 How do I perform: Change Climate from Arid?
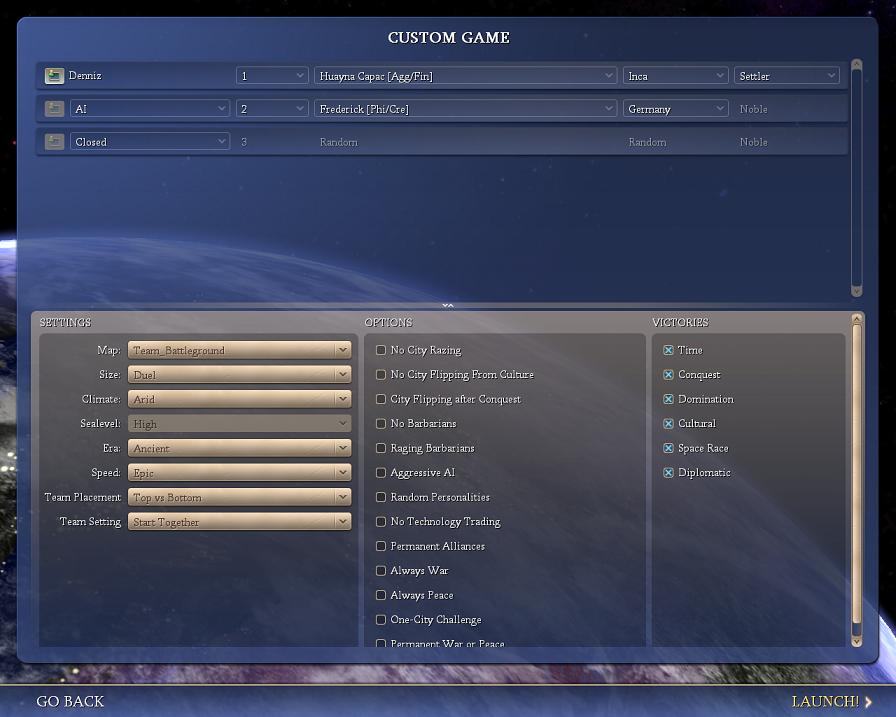pyautogui.click(x=239, y=399)
